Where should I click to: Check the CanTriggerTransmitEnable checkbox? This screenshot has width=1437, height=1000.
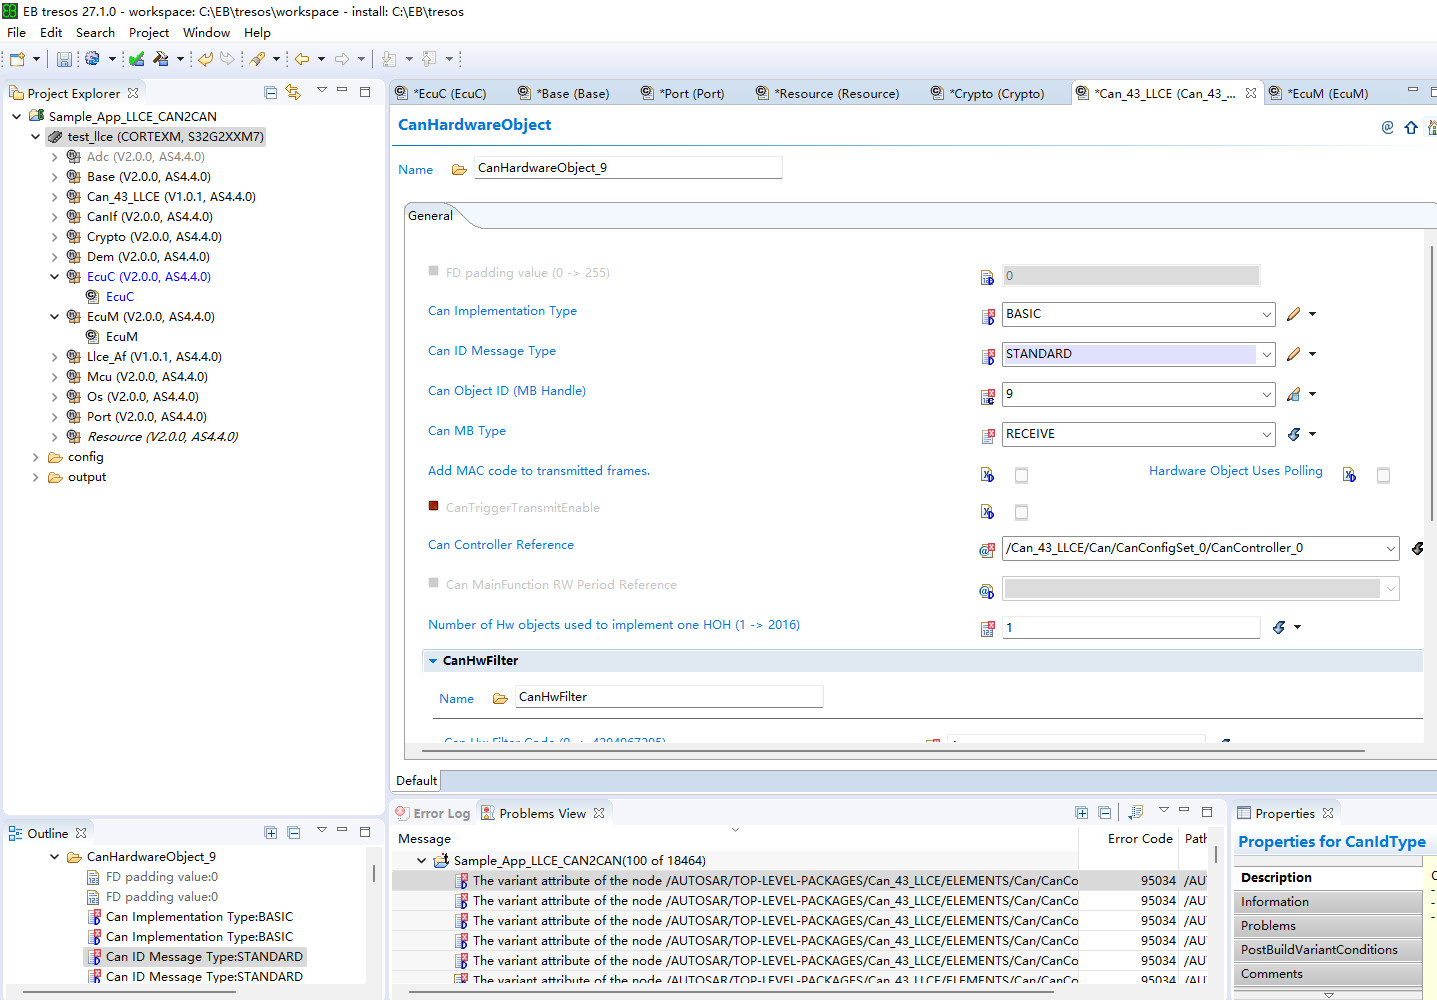click(x=1021, y=512)
